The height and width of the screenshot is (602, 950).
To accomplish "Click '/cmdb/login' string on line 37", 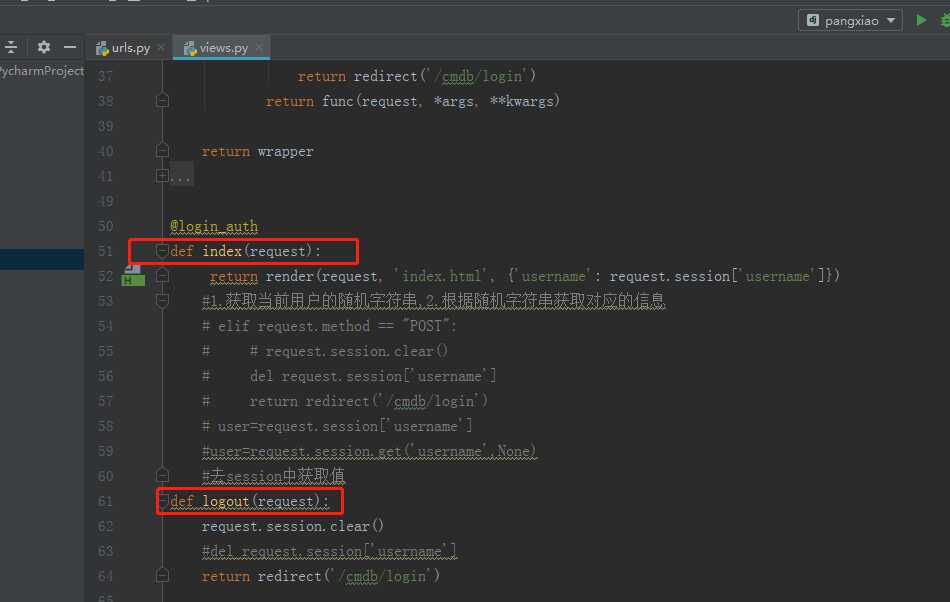I will click(x=481, y=76).
